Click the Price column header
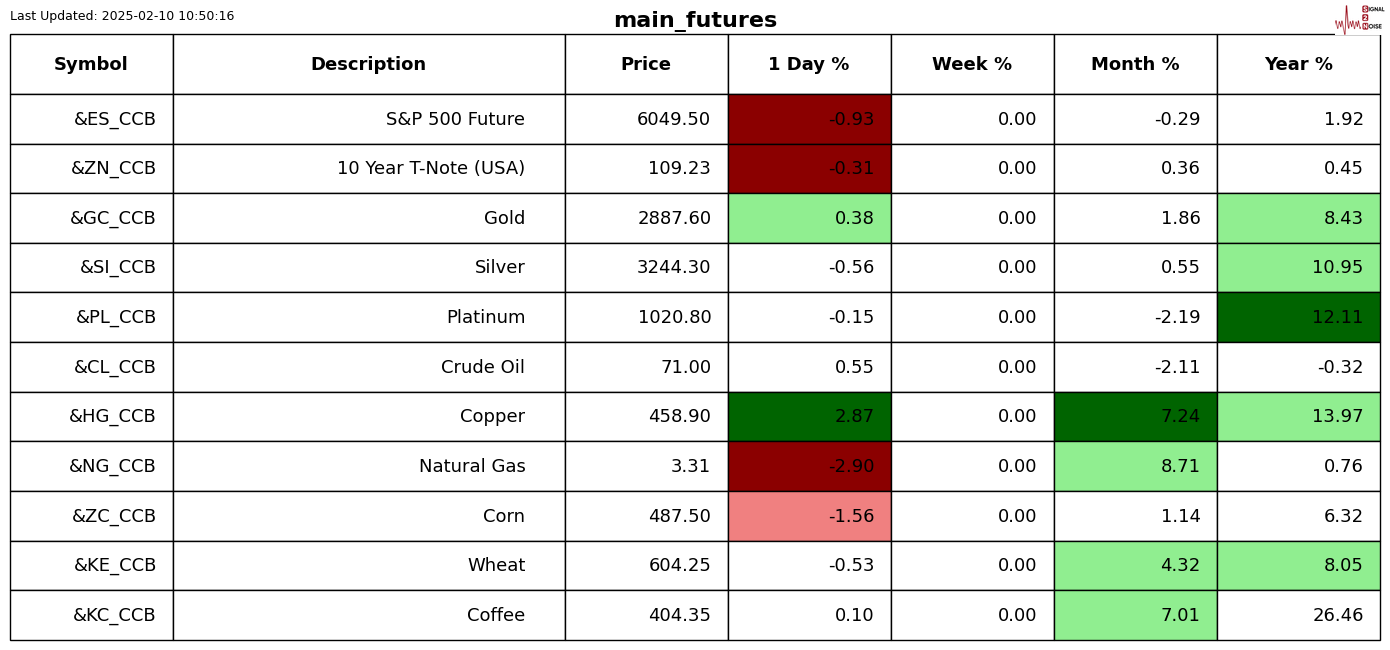The width and height of the screenshot is (1390, 650). click(x=646, y=65)
